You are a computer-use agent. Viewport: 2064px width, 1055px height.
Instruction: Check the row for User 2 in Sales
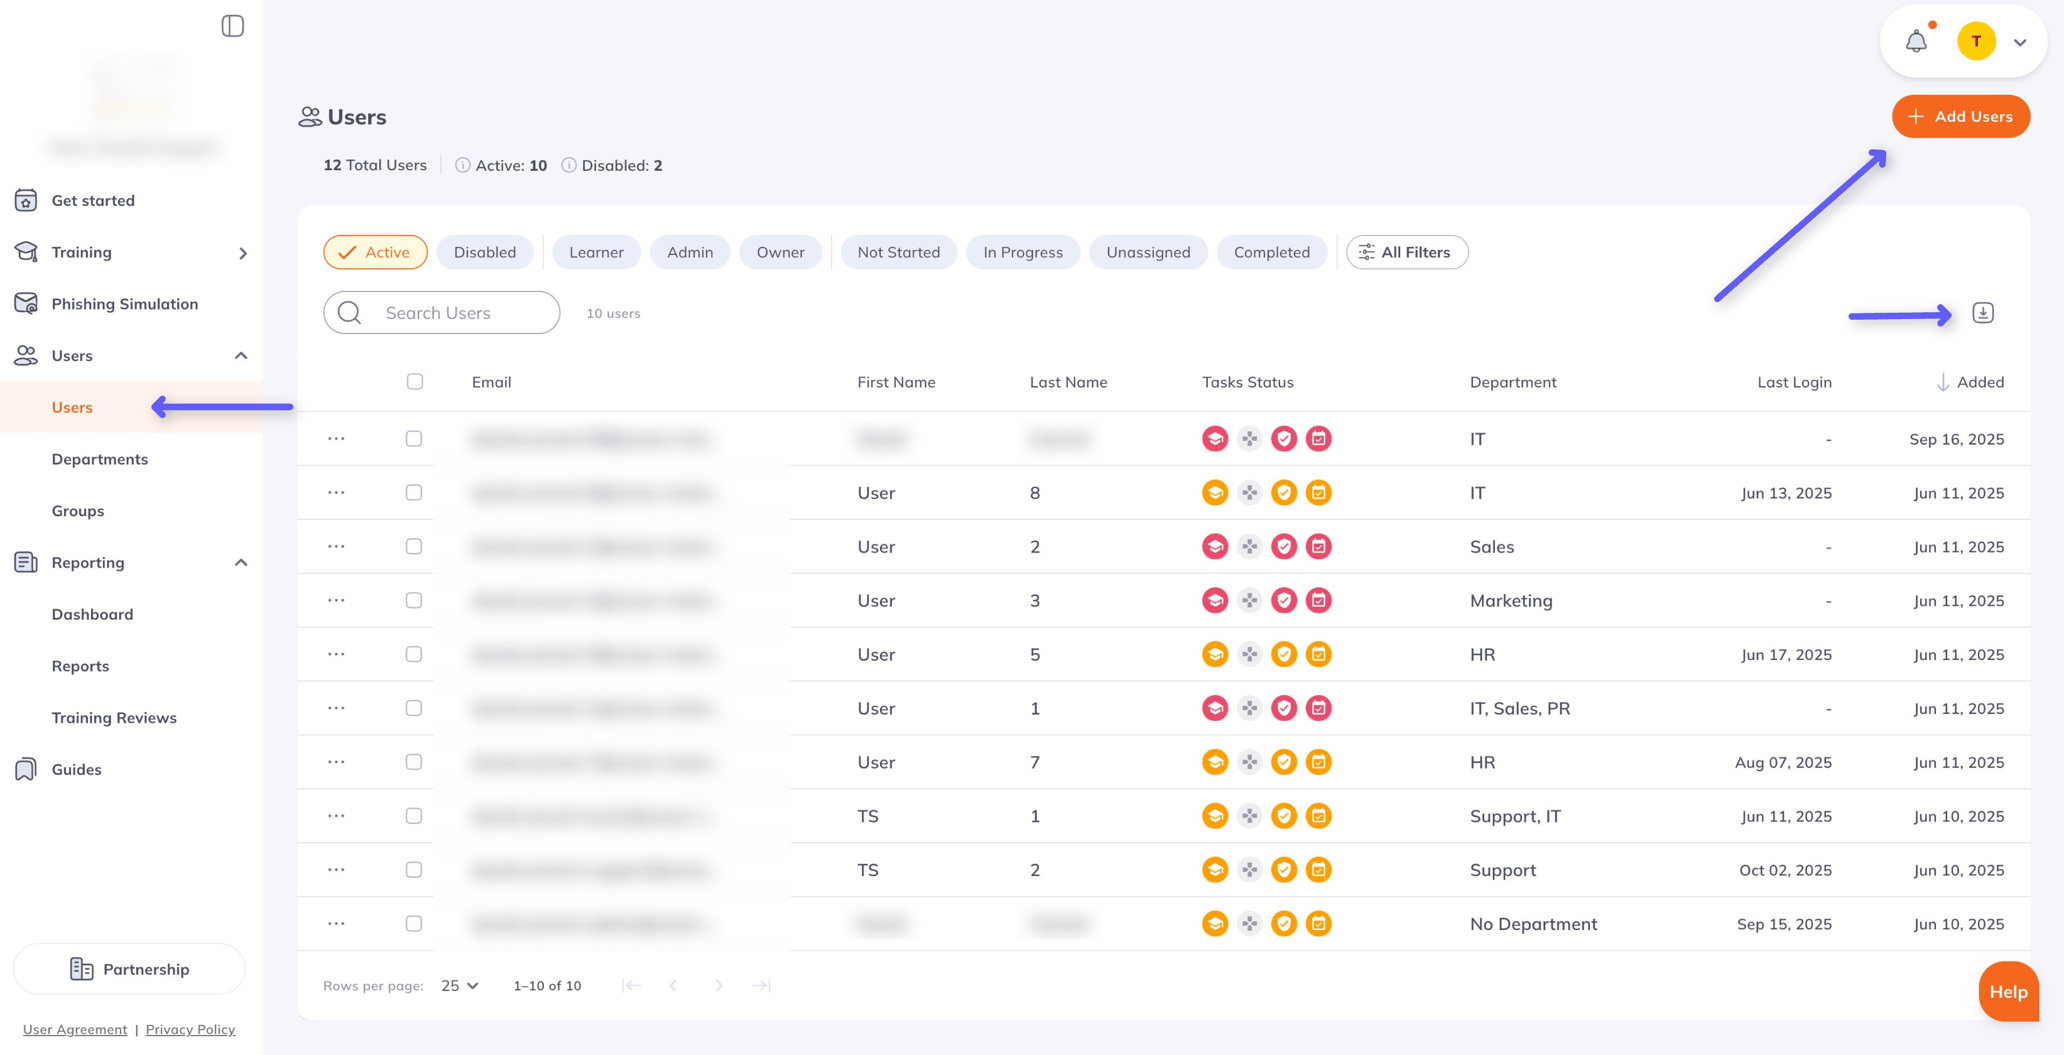pyautogui.click(x=414, y=547)
